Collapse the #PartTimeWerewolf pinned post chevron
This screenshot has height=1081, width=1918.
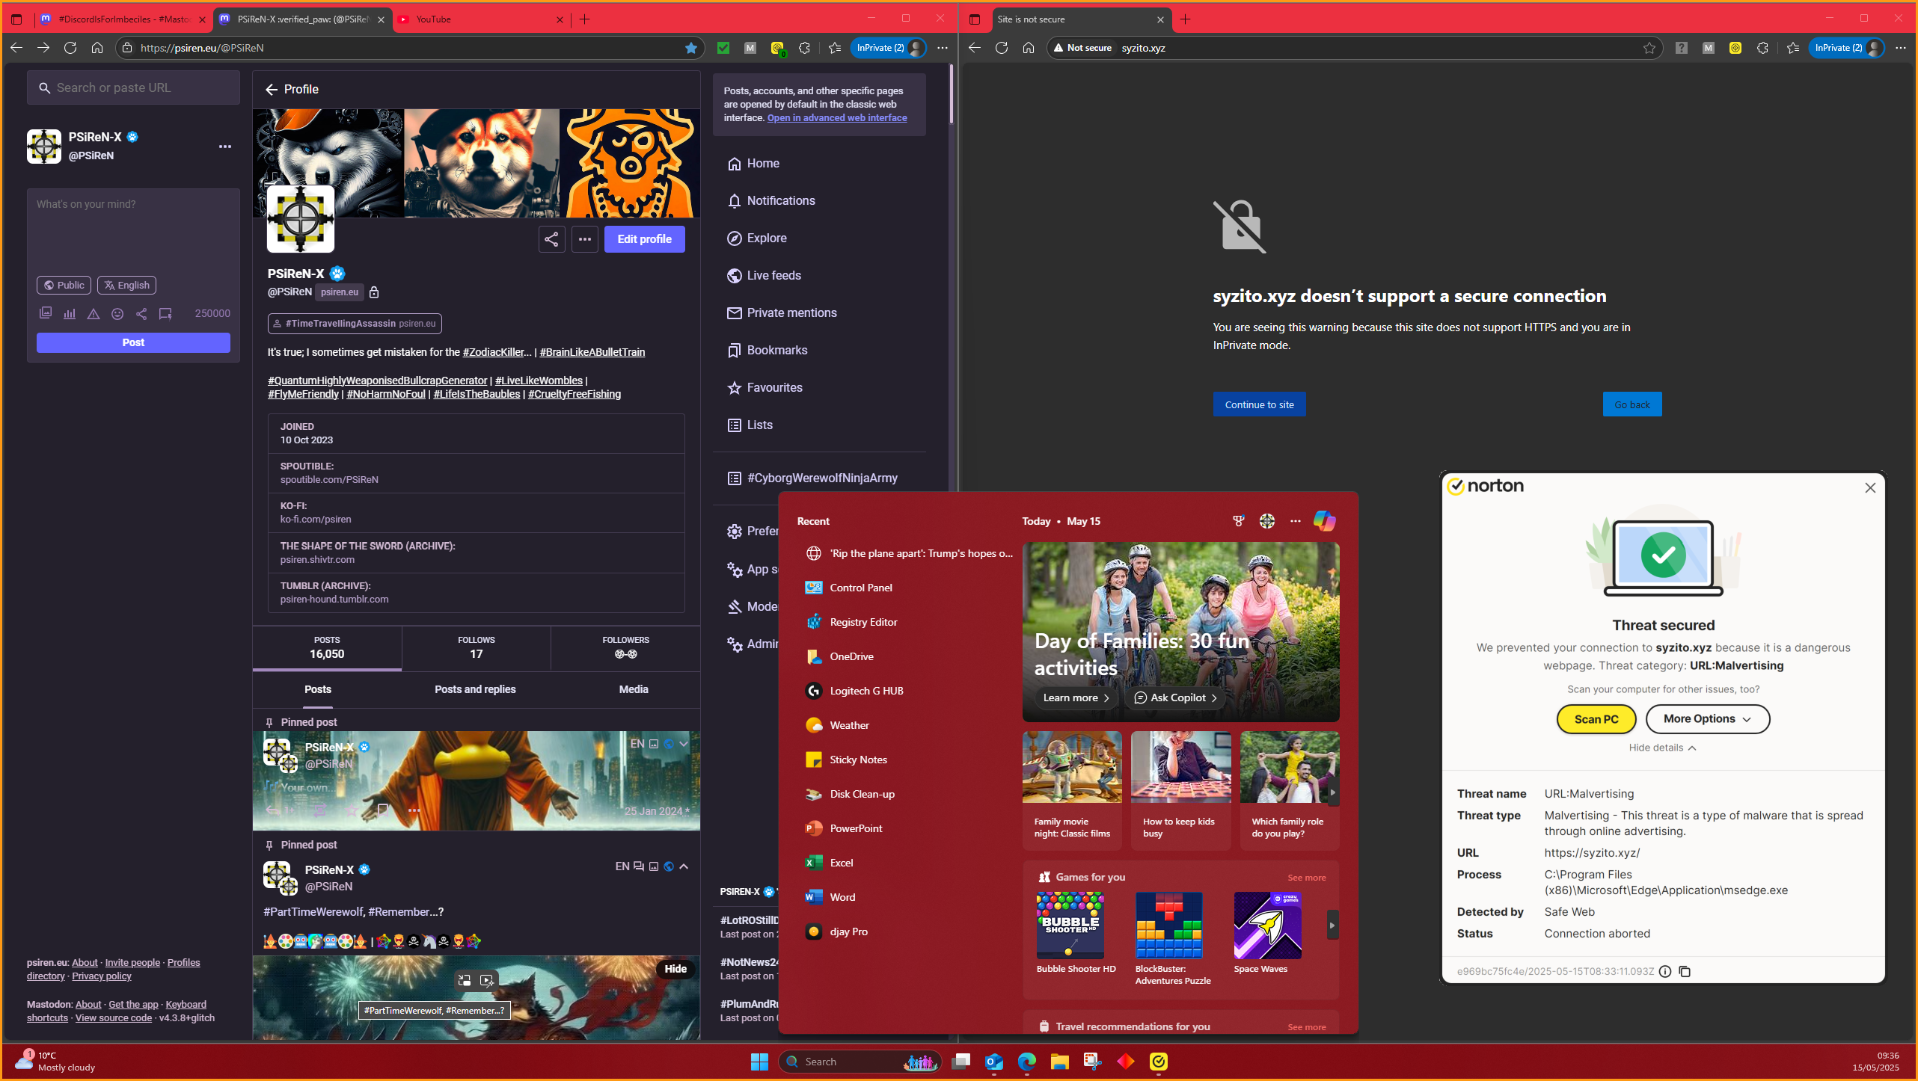pos(684,867)
